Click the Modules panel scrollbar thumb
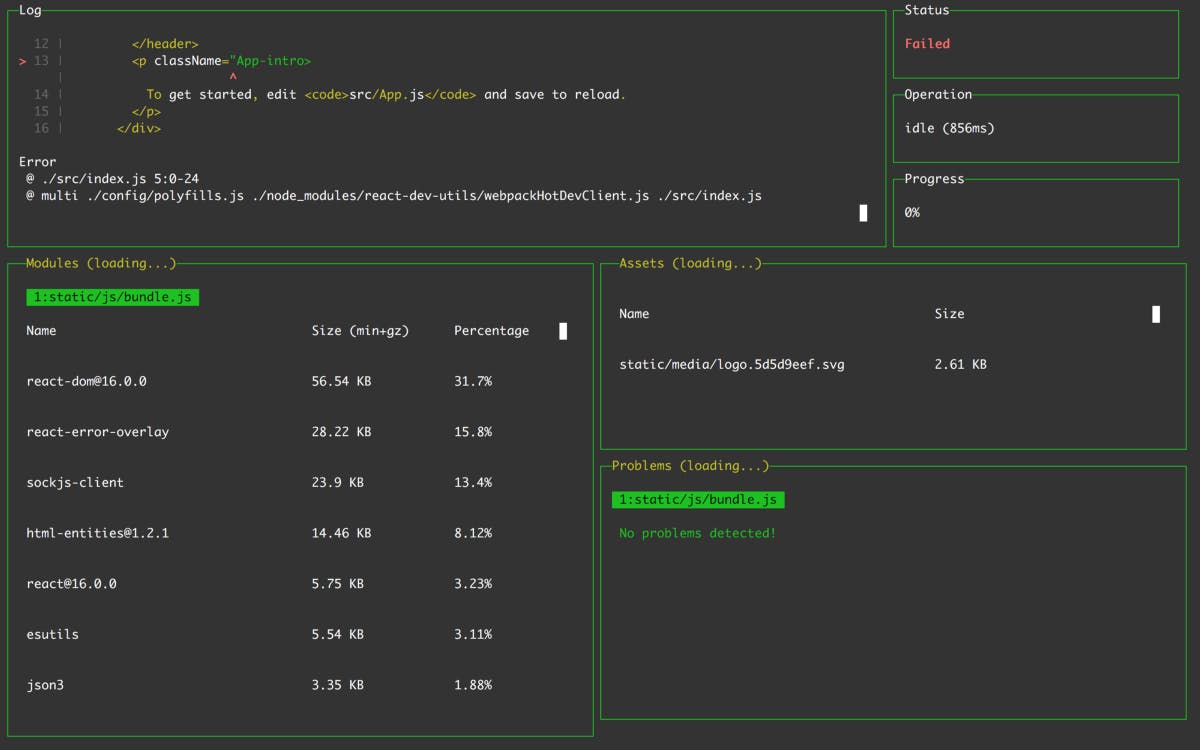The width and height of the screenshot is (1200, 750). (x=563, y=331)
